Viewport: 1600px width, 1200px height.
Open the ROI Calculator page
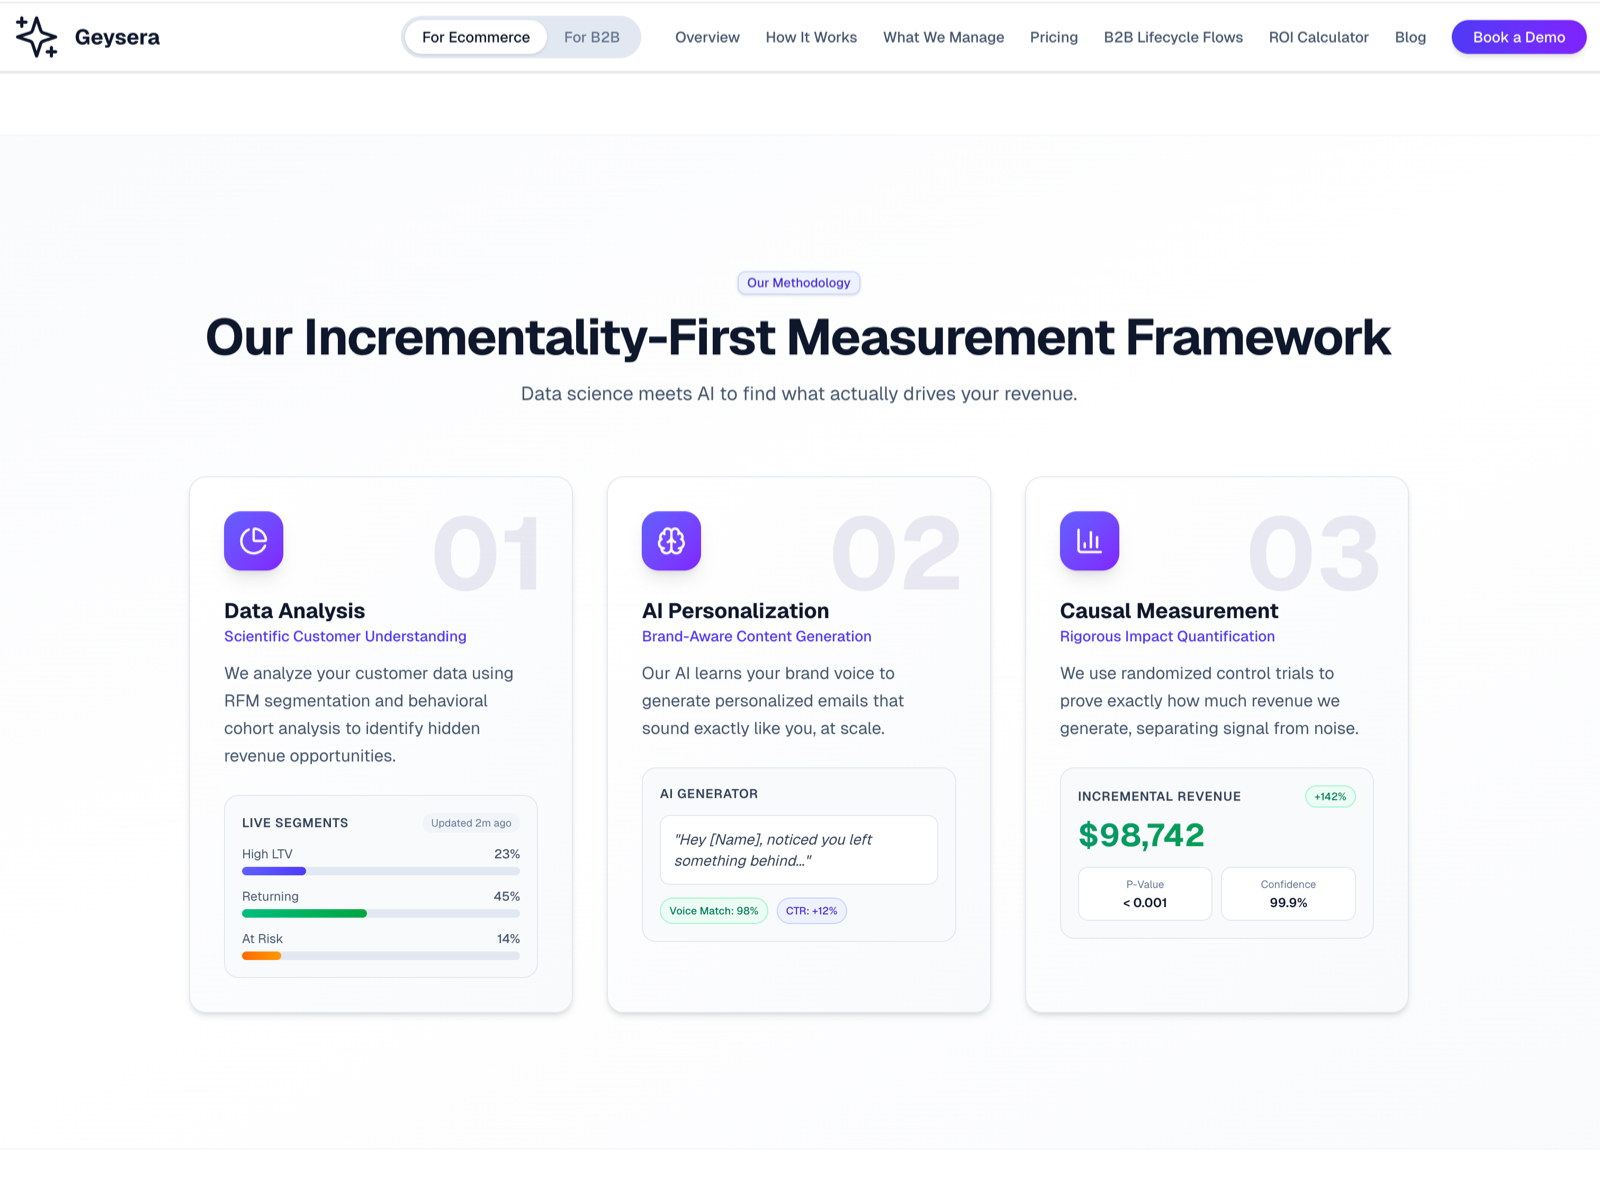tap(1318, 37)
